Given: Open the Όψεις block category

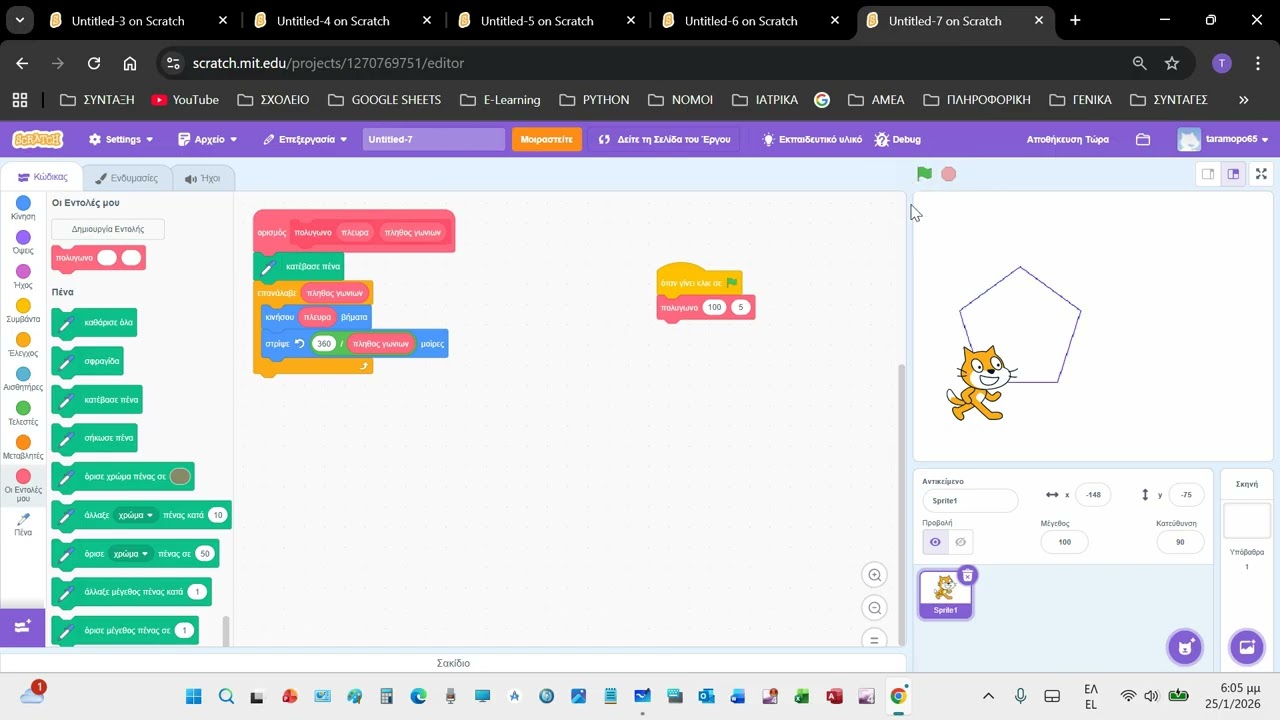Looking at the screenshot, I should 23,243.
